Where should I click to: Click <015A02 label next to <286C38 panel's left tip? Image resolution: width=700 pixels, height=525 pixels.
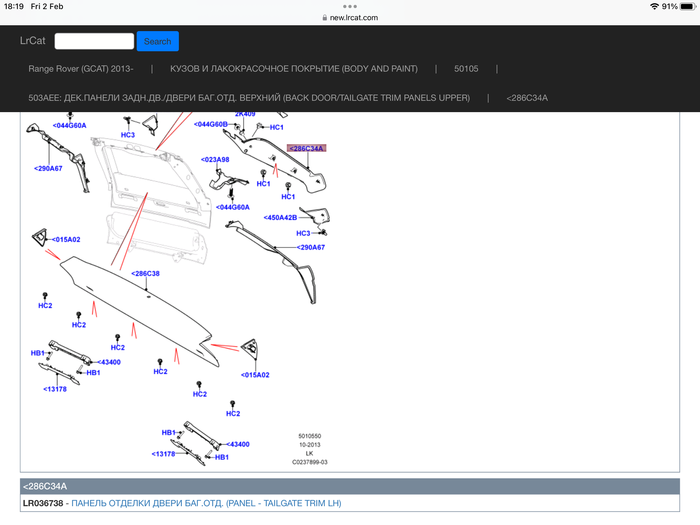[x=66, y=239]
